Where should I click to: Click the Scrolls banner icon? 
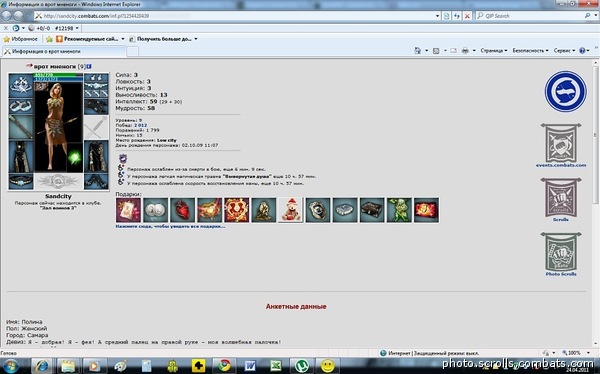(x=561, y=199)
